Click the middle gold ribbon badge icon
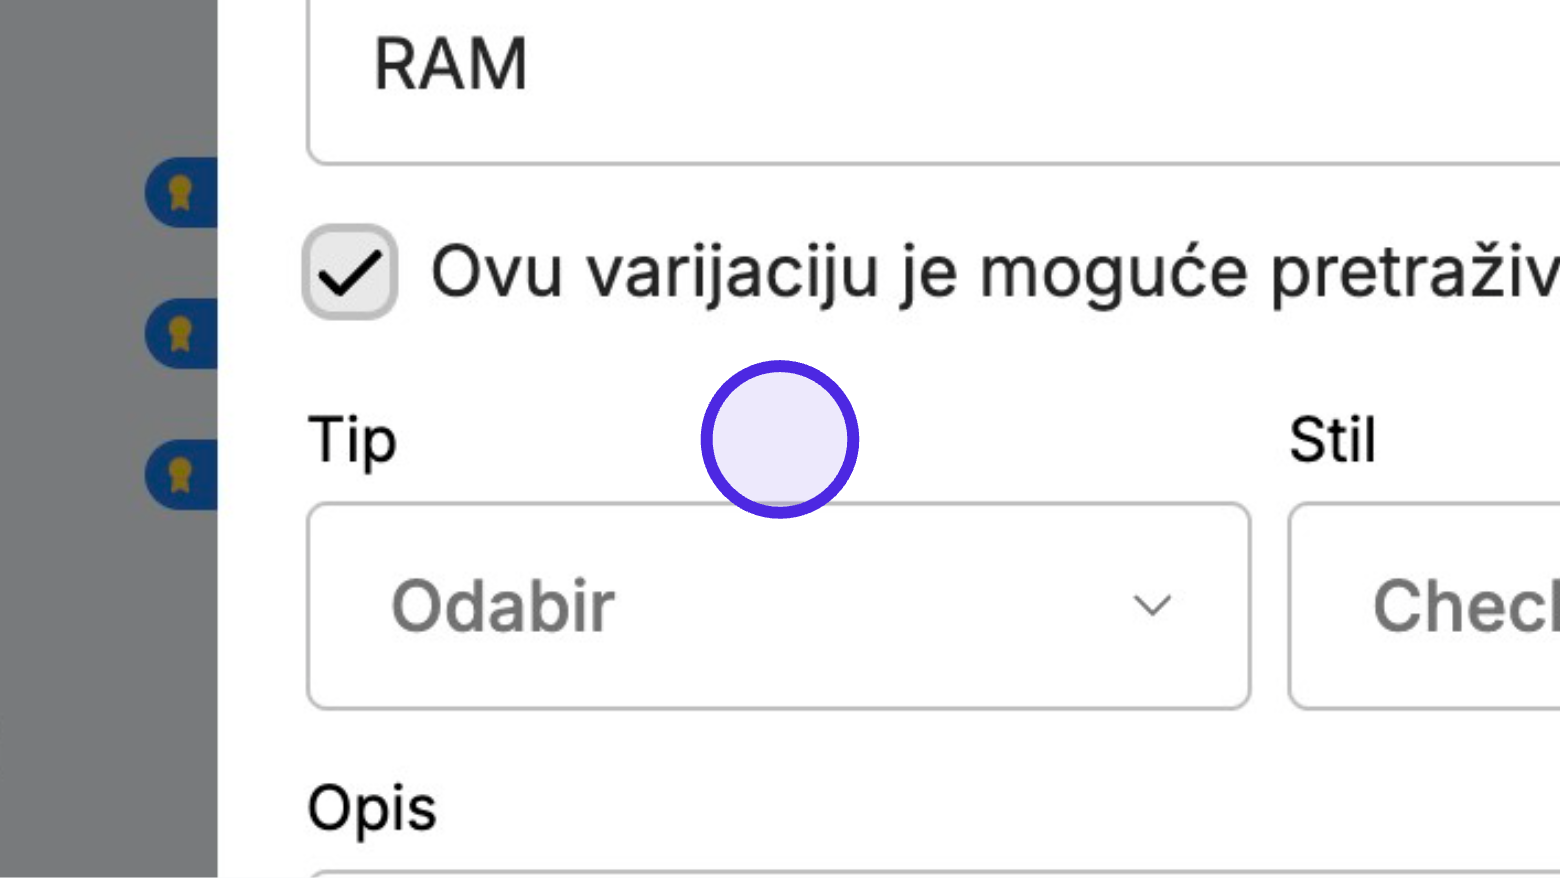Screen dimensions: 1560x878 coord(180,333)
